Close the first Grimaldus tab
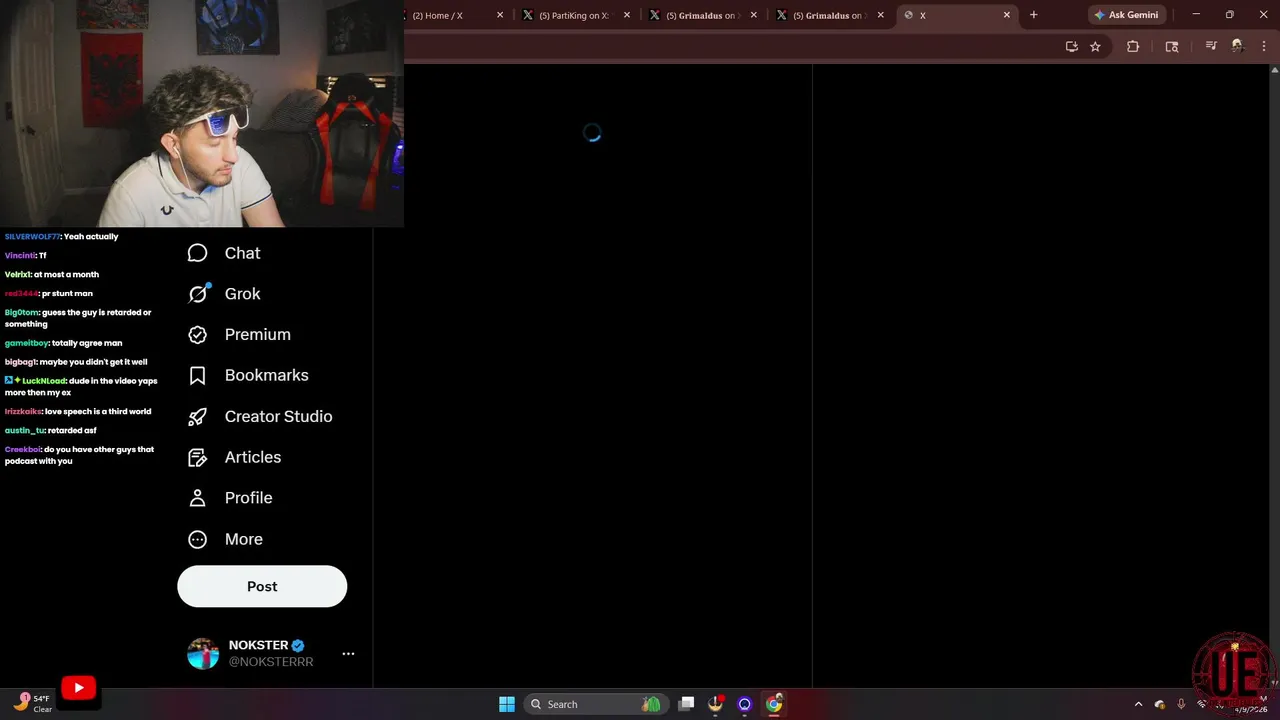 [x=754, y=15]
